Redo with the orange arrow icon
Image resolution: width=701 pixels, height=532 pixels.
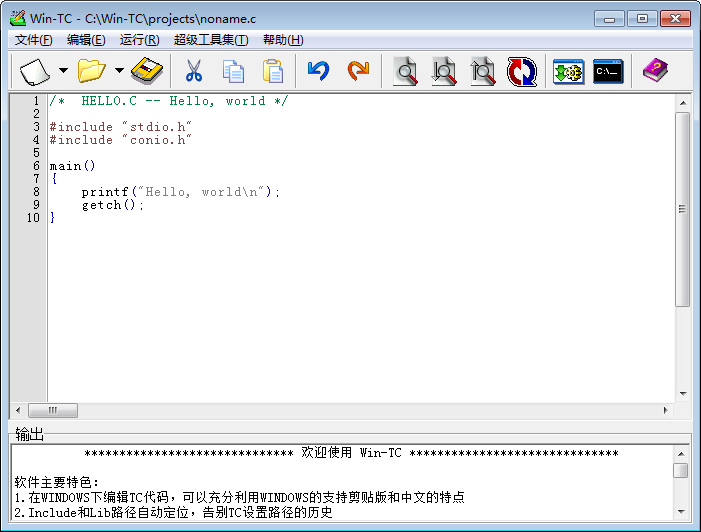click(x=359, y=71)
